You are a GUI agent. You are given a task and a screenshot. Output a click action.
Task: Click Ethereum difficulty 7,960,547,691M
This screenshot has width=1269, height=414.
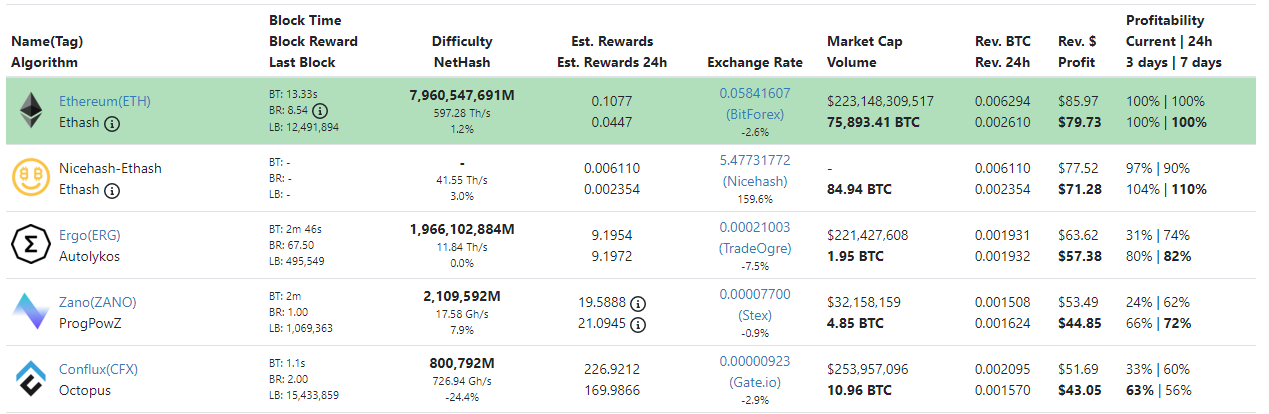(x=462, y=95)
